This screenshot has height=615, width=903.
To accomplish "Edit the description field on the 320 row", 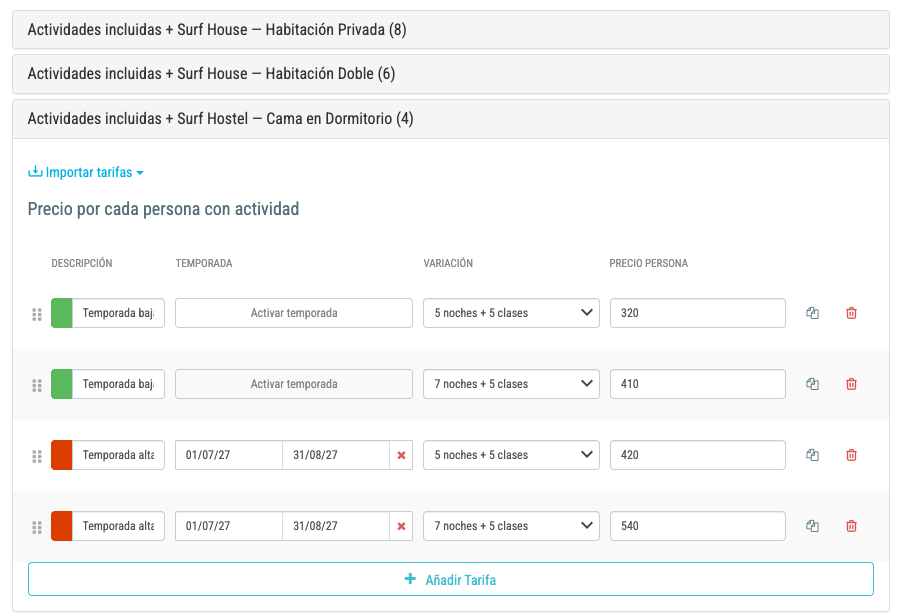I will click(118, 313).
